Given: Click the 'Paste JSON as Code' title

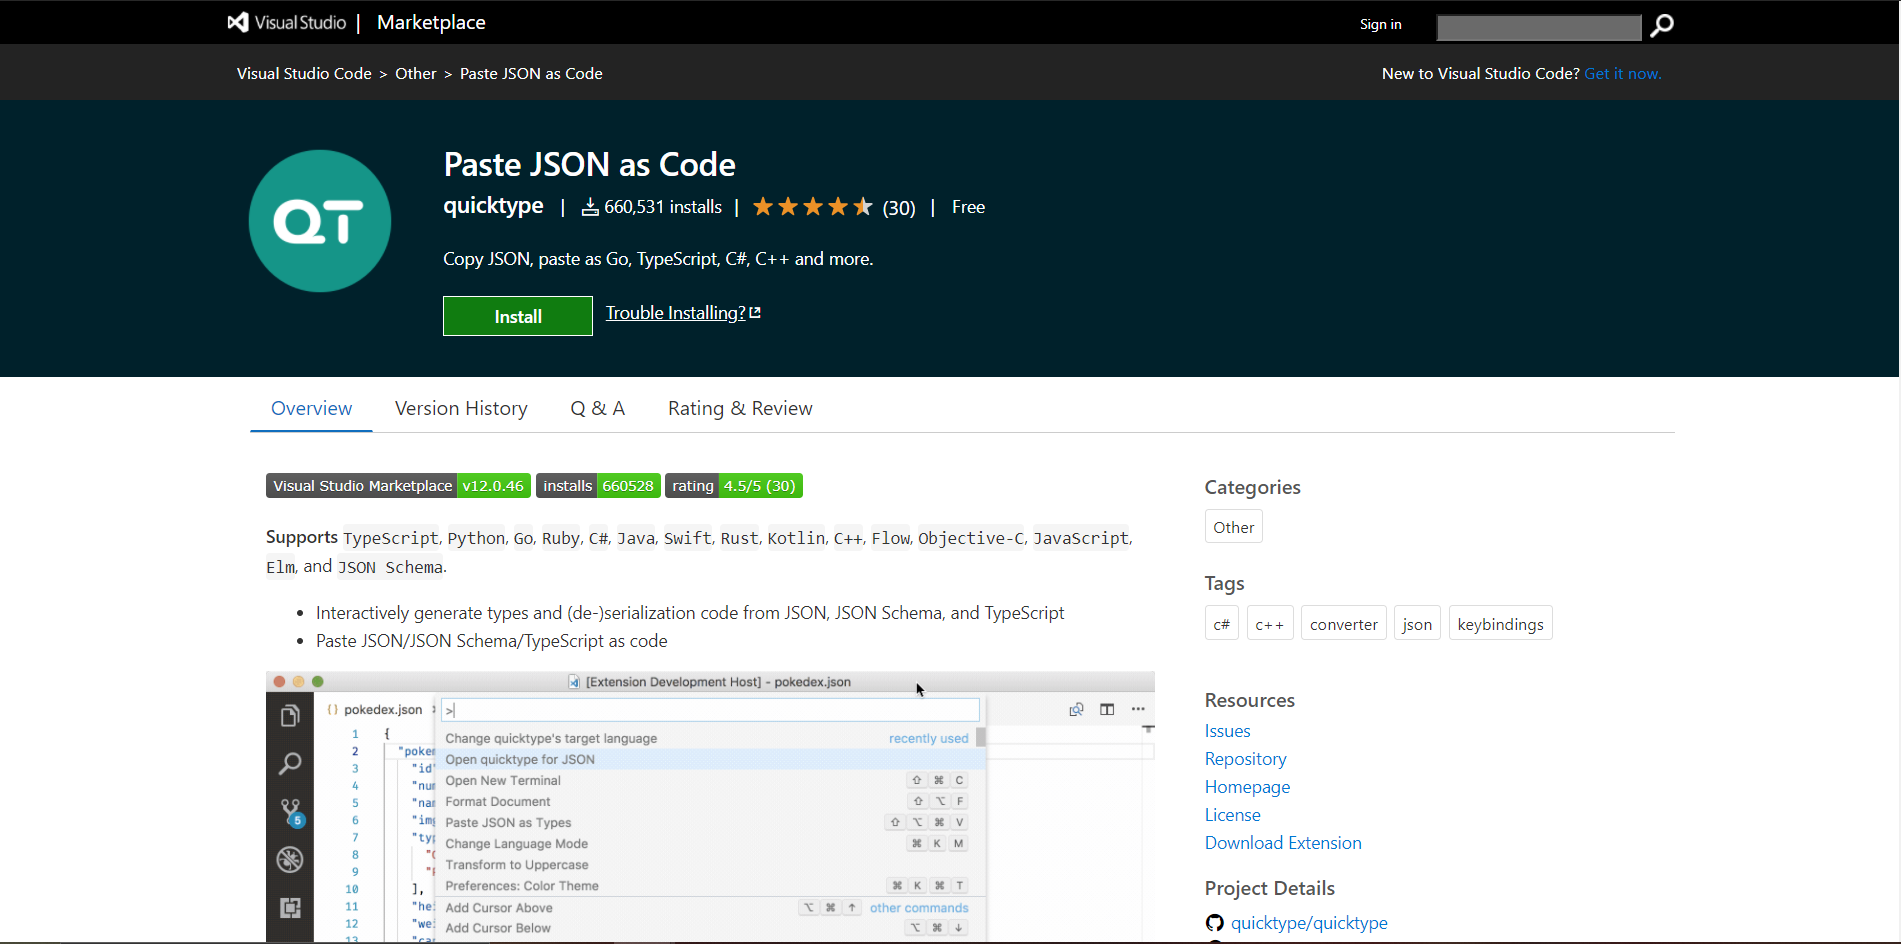Looking at the screenshot, I should click(589, 164).
